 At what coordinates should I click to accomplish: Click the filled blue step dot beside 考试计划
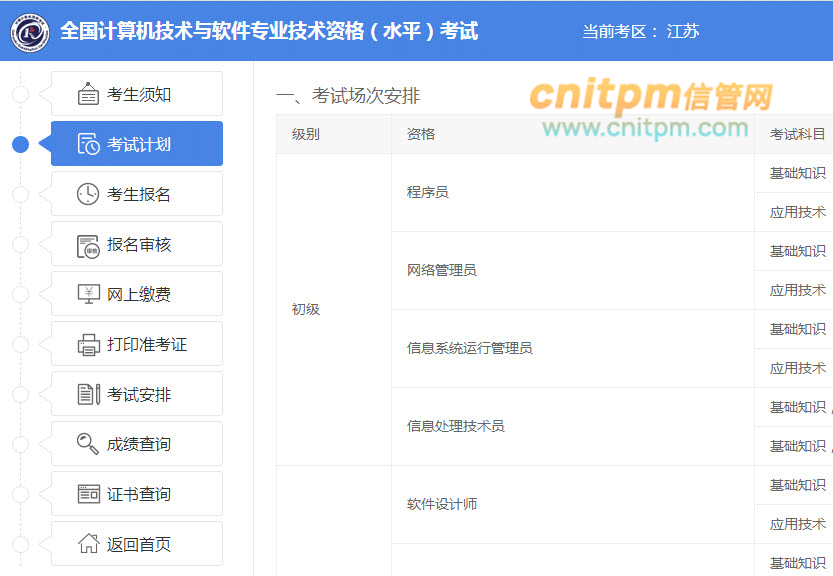pos(20,143)
